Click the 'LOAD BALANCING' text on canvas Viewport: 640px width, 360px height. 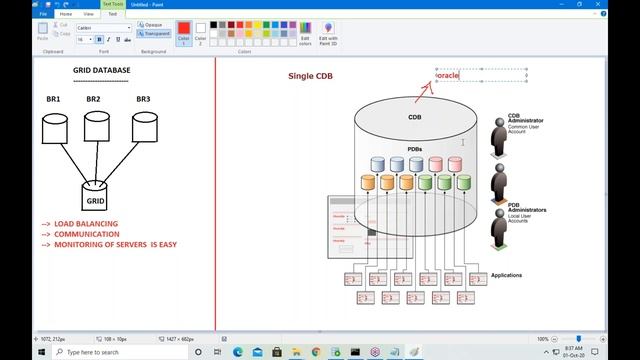[86, 224]
